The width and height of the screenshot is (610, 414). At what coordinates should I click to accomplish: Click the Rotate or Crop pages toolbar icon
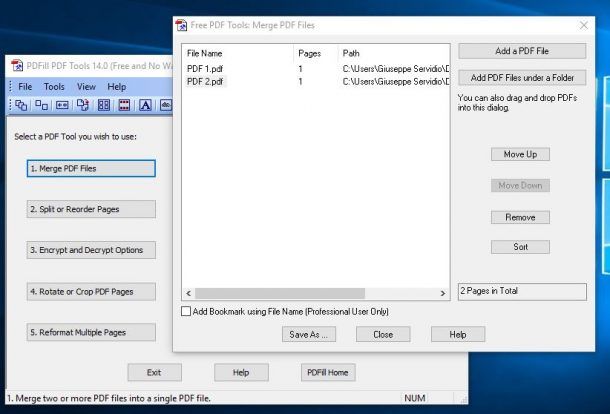[83, 105]
